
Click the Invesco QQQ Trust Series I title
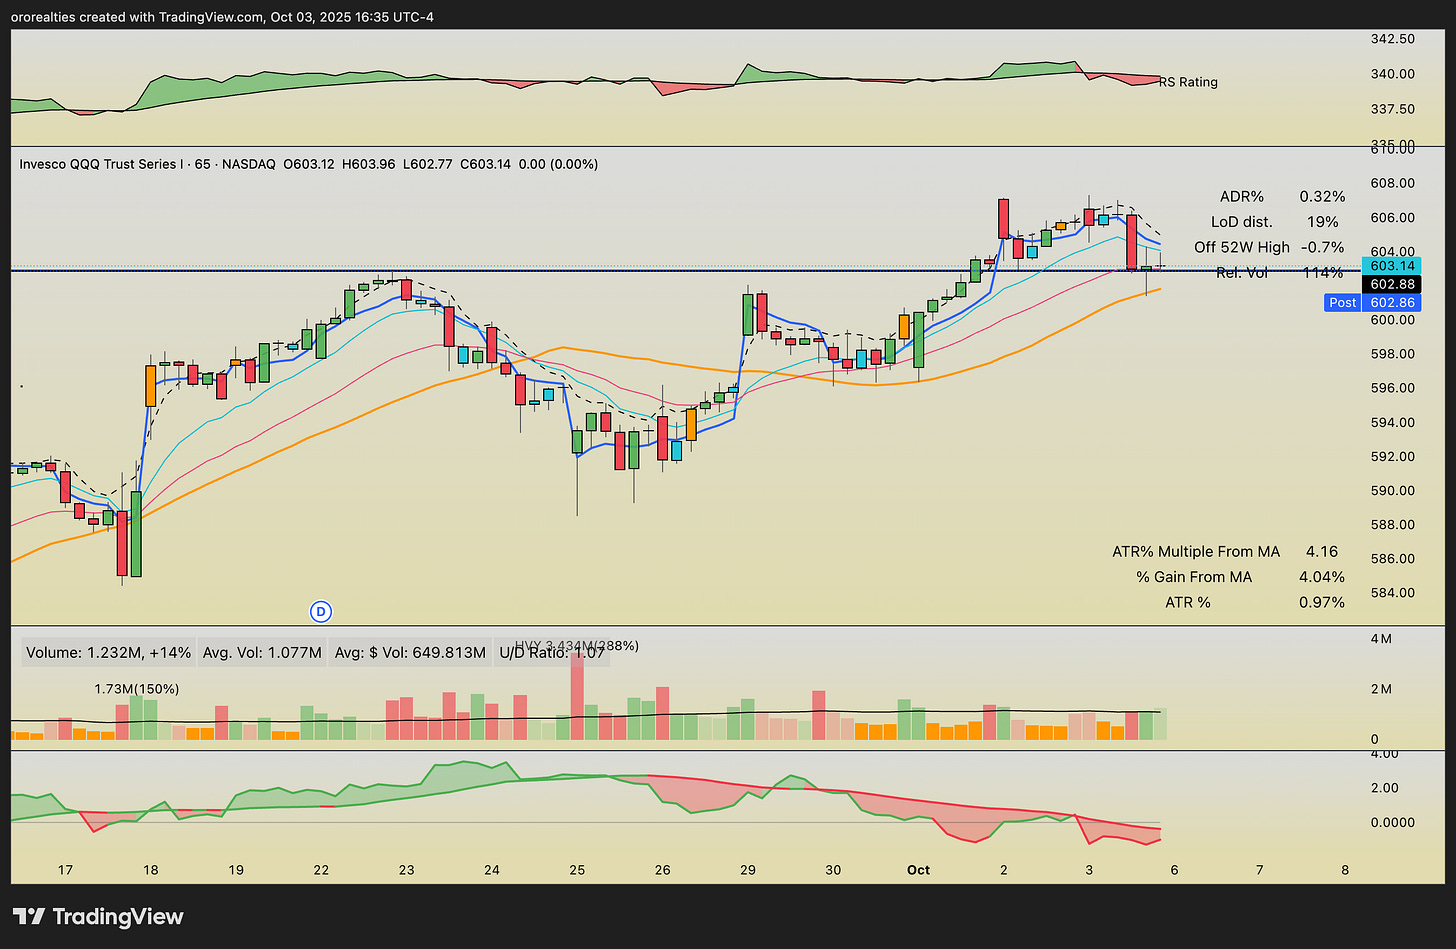point(102,164)
